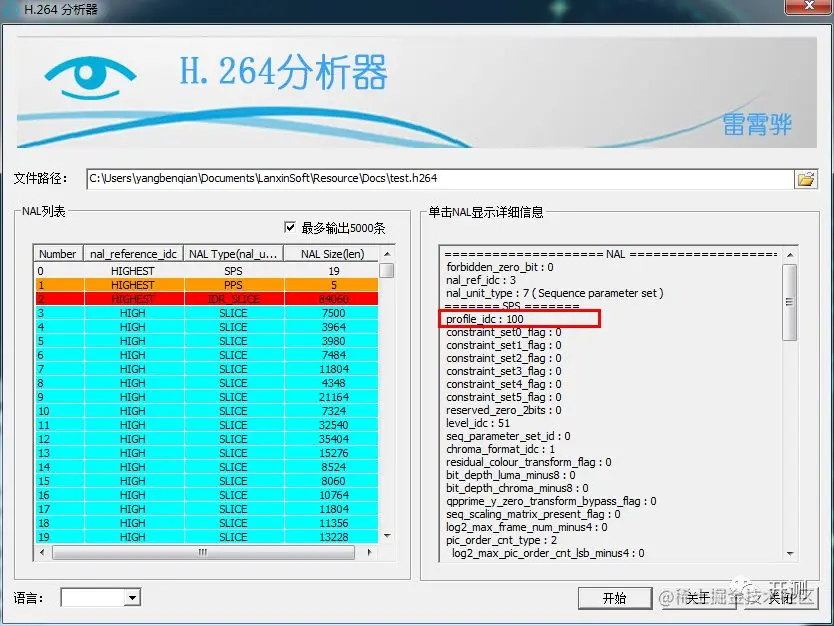Click detail panel scroll up arrow
This screenshot has width=834, height=626.
tap(790, 255)
